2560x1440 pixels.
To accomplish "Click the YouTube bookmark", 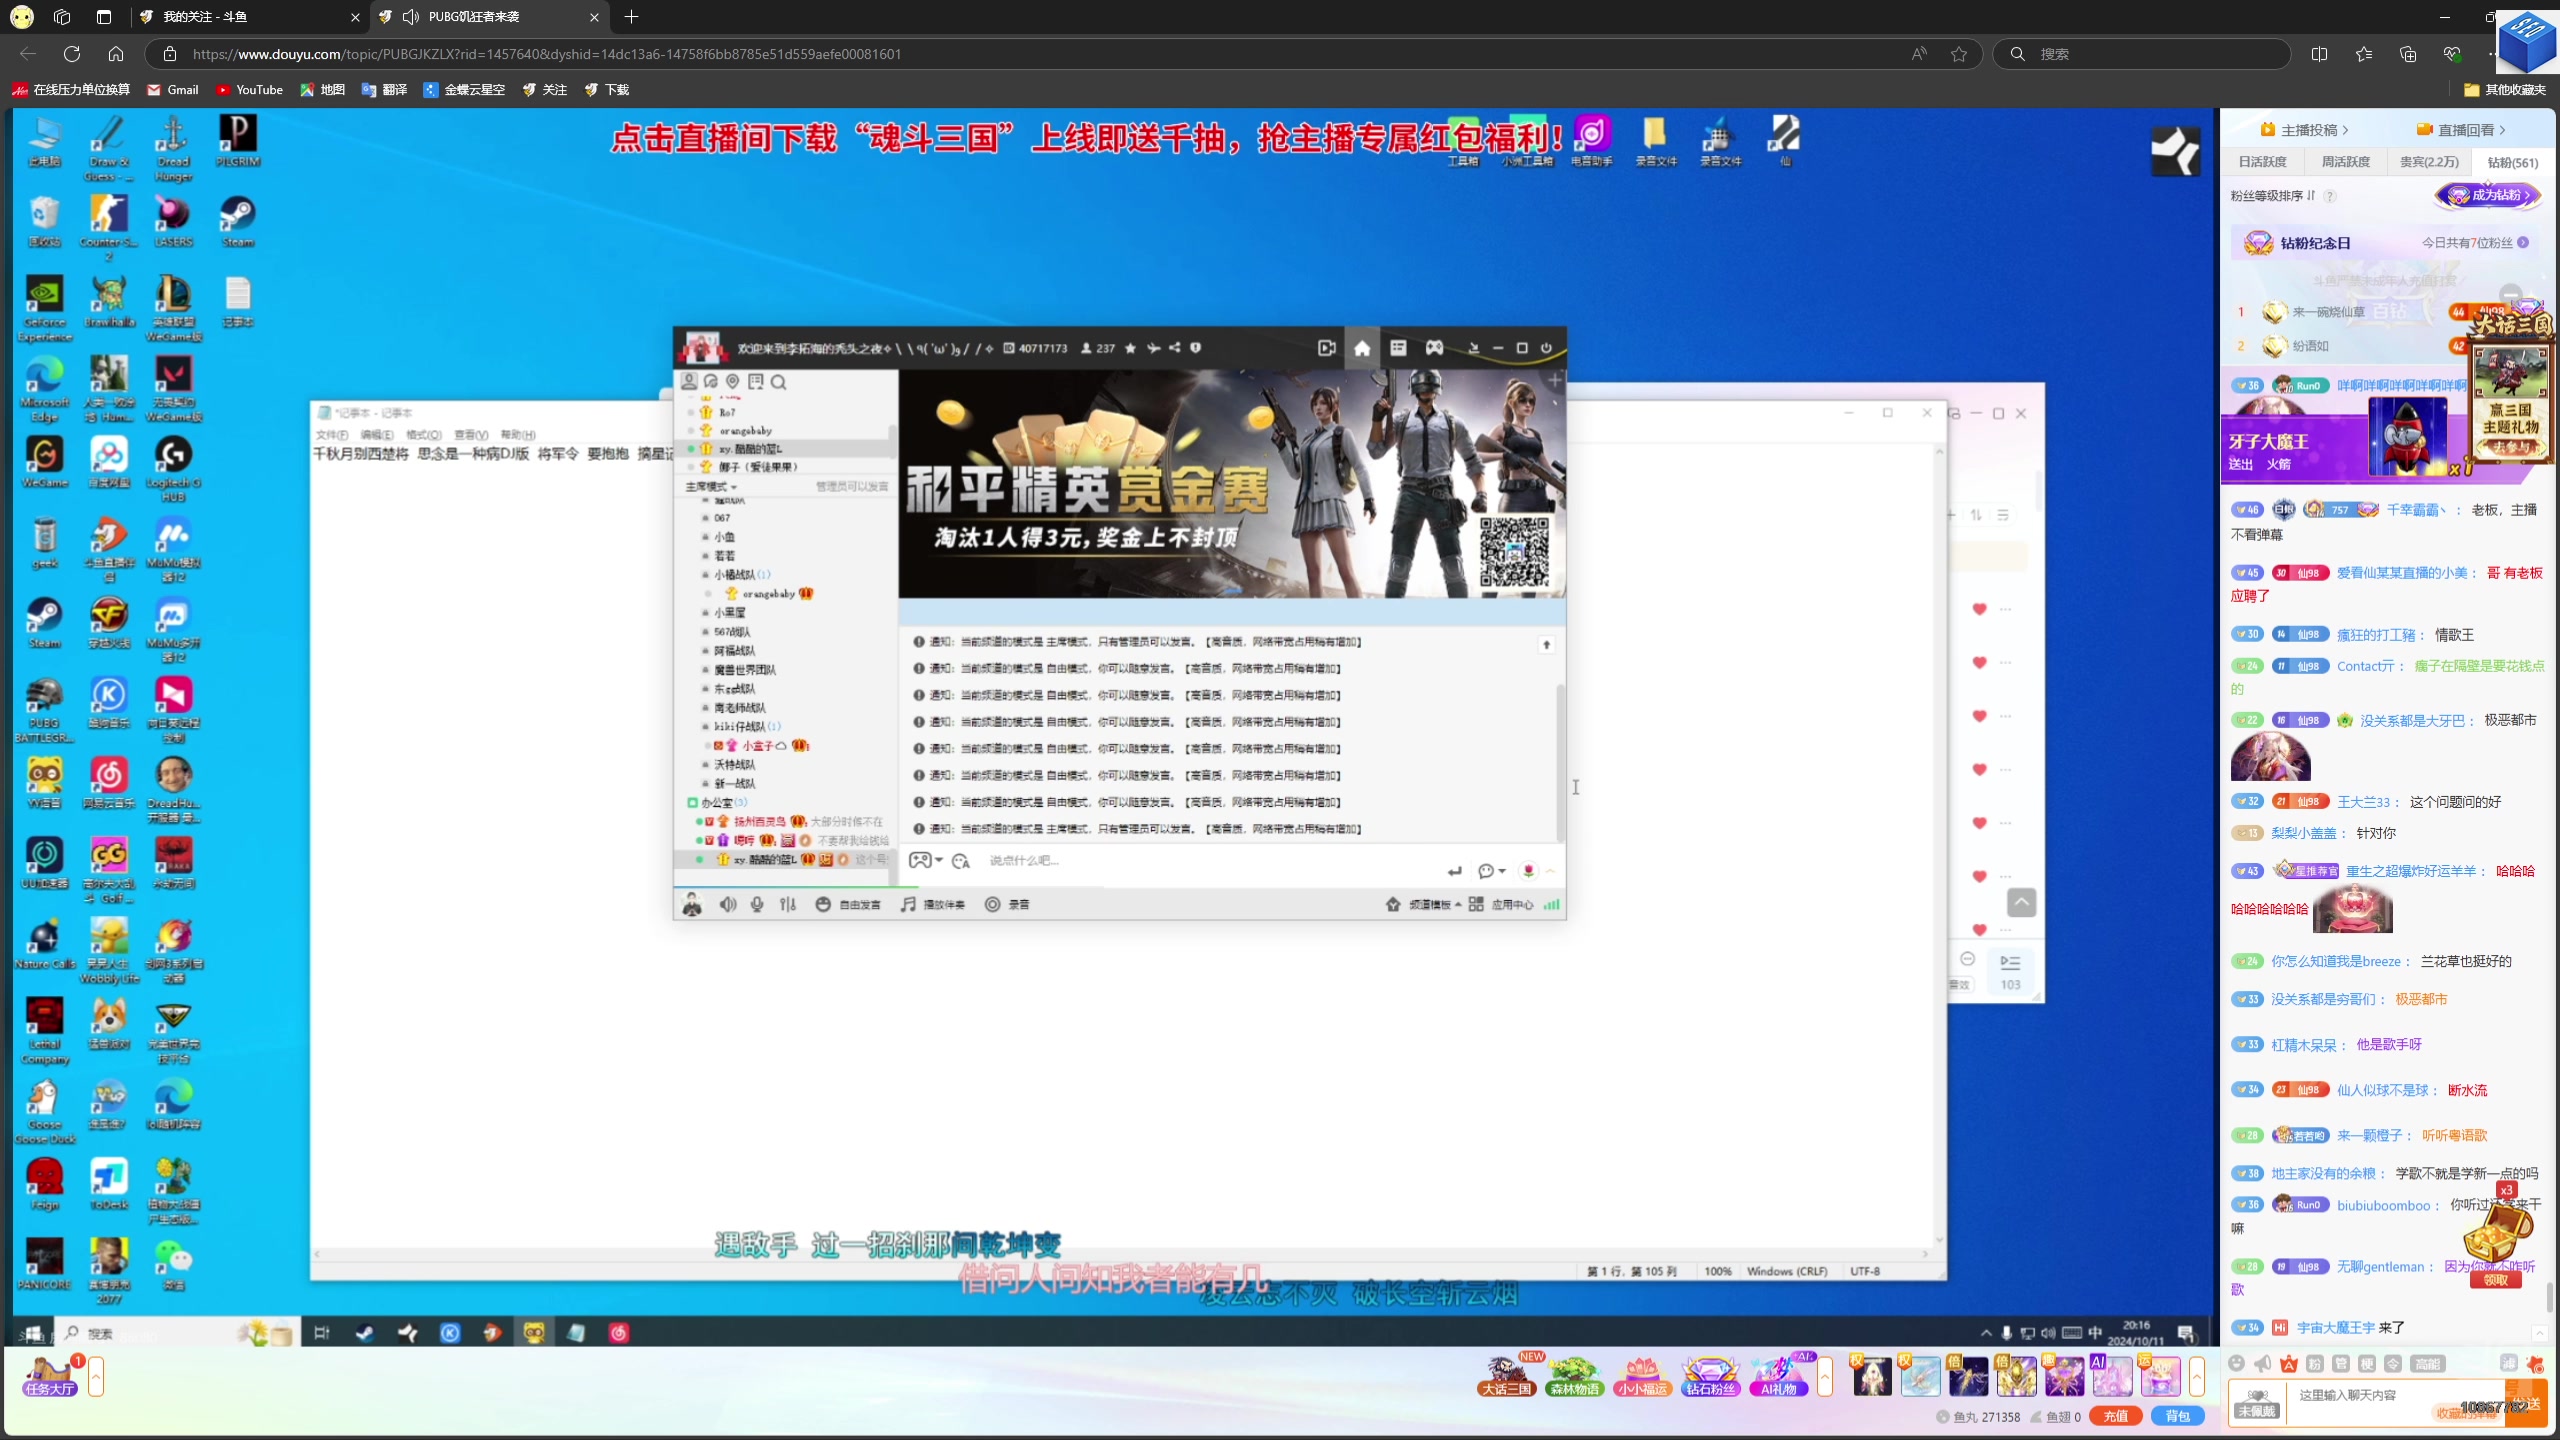I will [249, 90].
